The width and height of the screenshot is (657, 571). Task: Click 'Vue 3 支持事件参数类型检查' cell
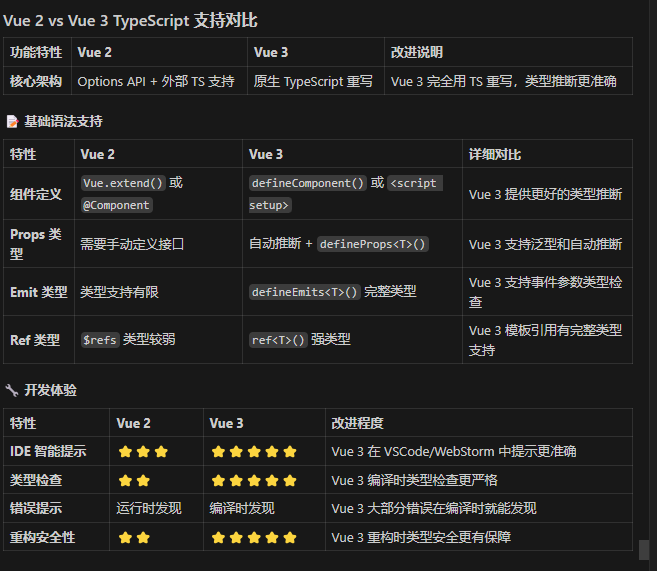546,292
